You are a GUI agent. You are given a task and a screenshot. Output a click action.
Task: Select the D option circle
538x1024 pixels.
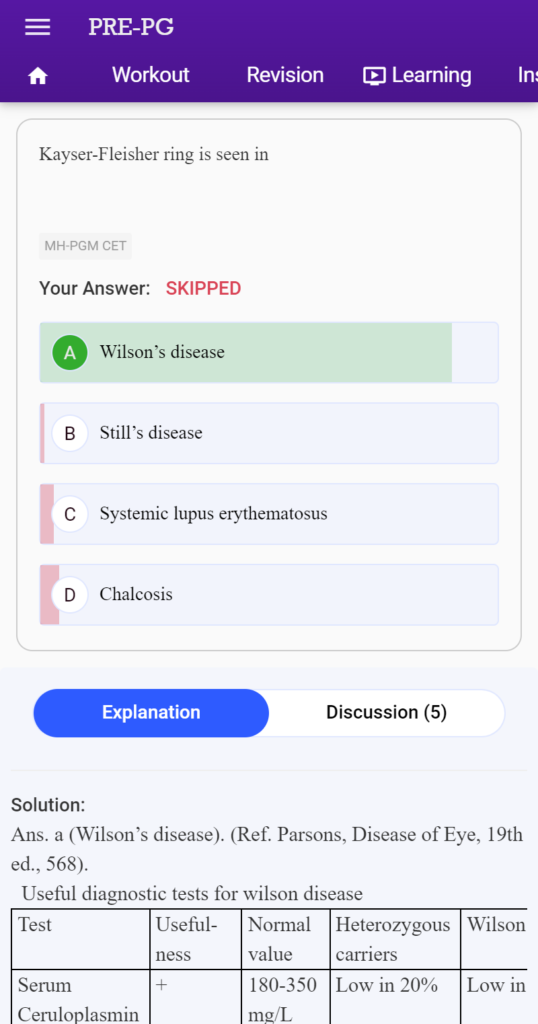[x=70, y=595]
